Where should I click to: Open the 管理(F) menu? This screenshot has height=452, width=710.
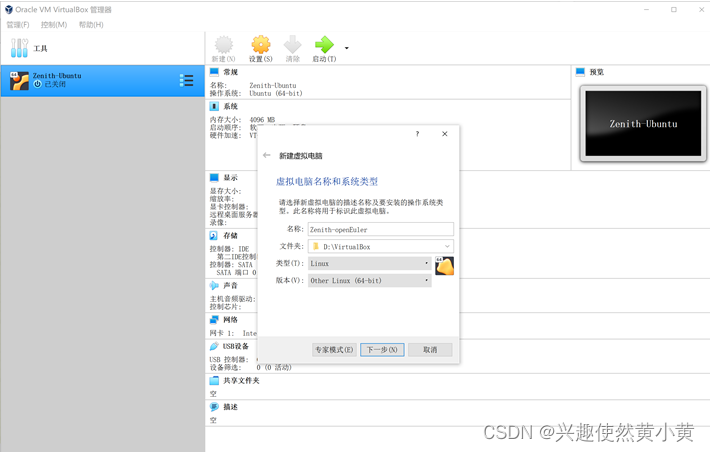coord(18,24)
